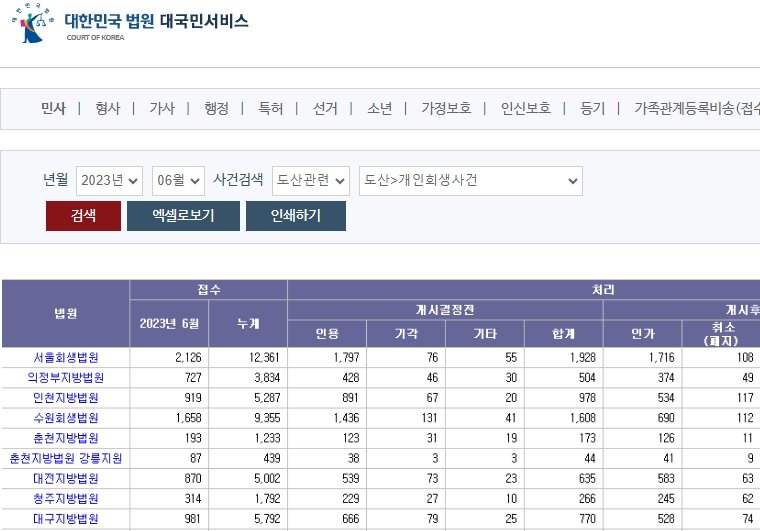
Task: Expand the 2023년 year dropdown
Action: [x=109, y=181]
